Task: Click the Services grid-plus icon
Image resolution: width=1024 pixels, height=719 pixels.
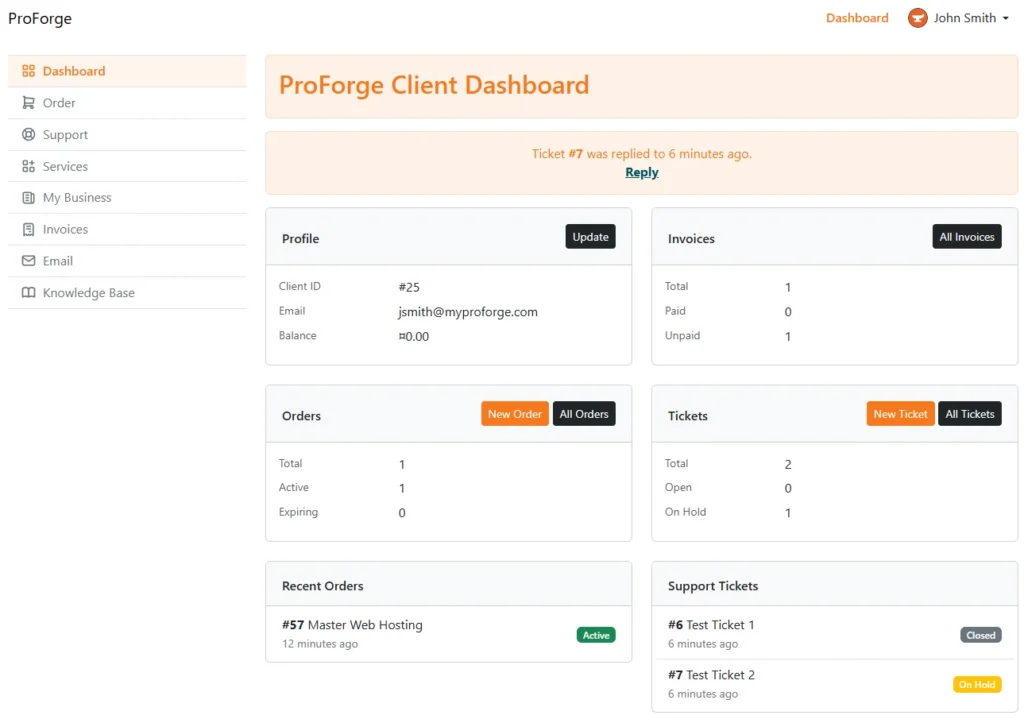Action: click(x=28, y=166)
